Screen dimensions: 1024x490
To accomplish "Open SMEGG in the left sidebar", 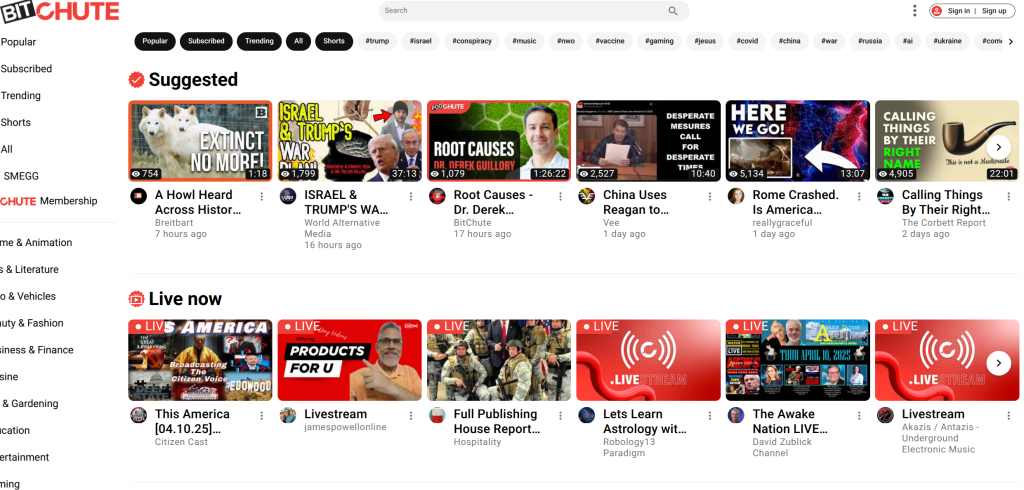I will (21, 176).
